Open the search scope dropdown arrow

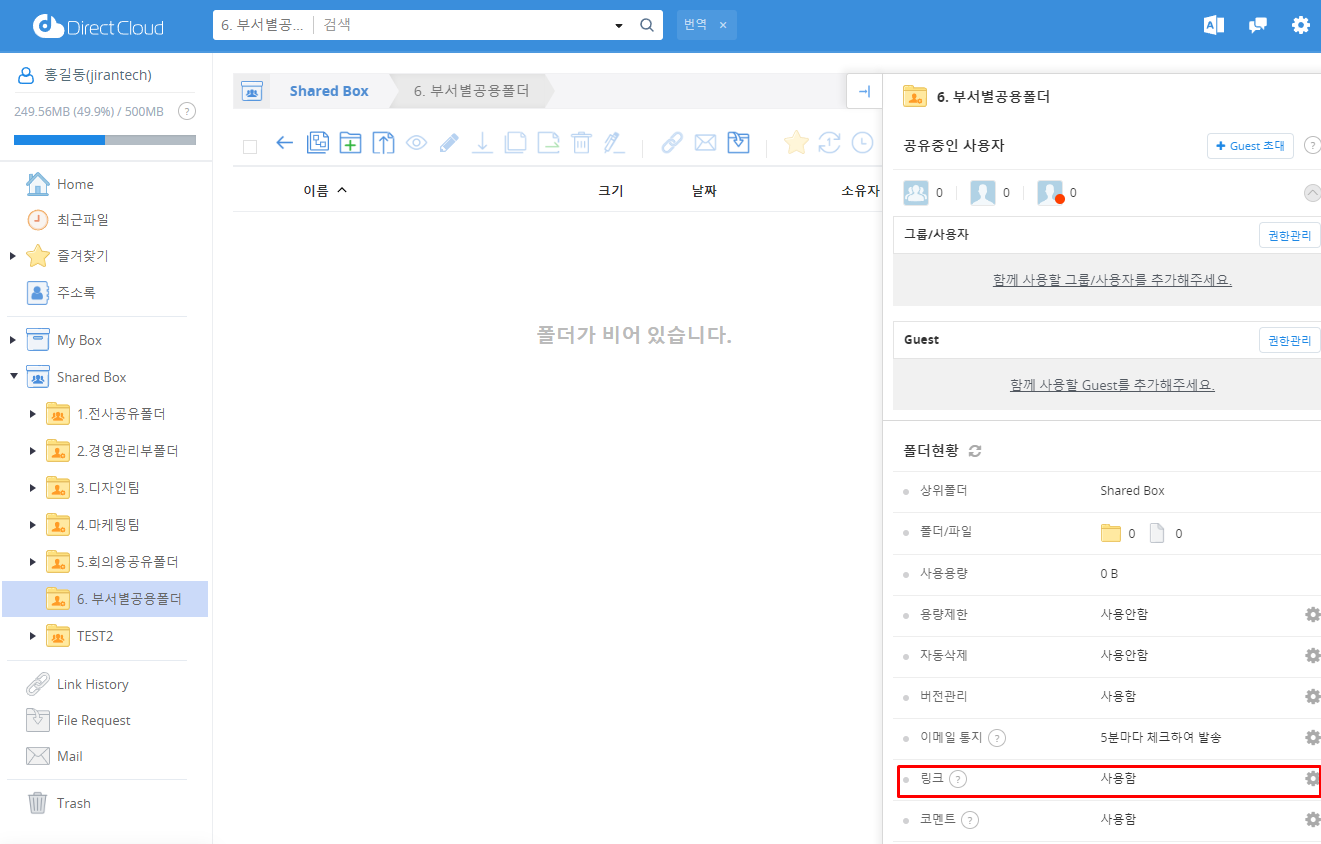pos(618,25)
